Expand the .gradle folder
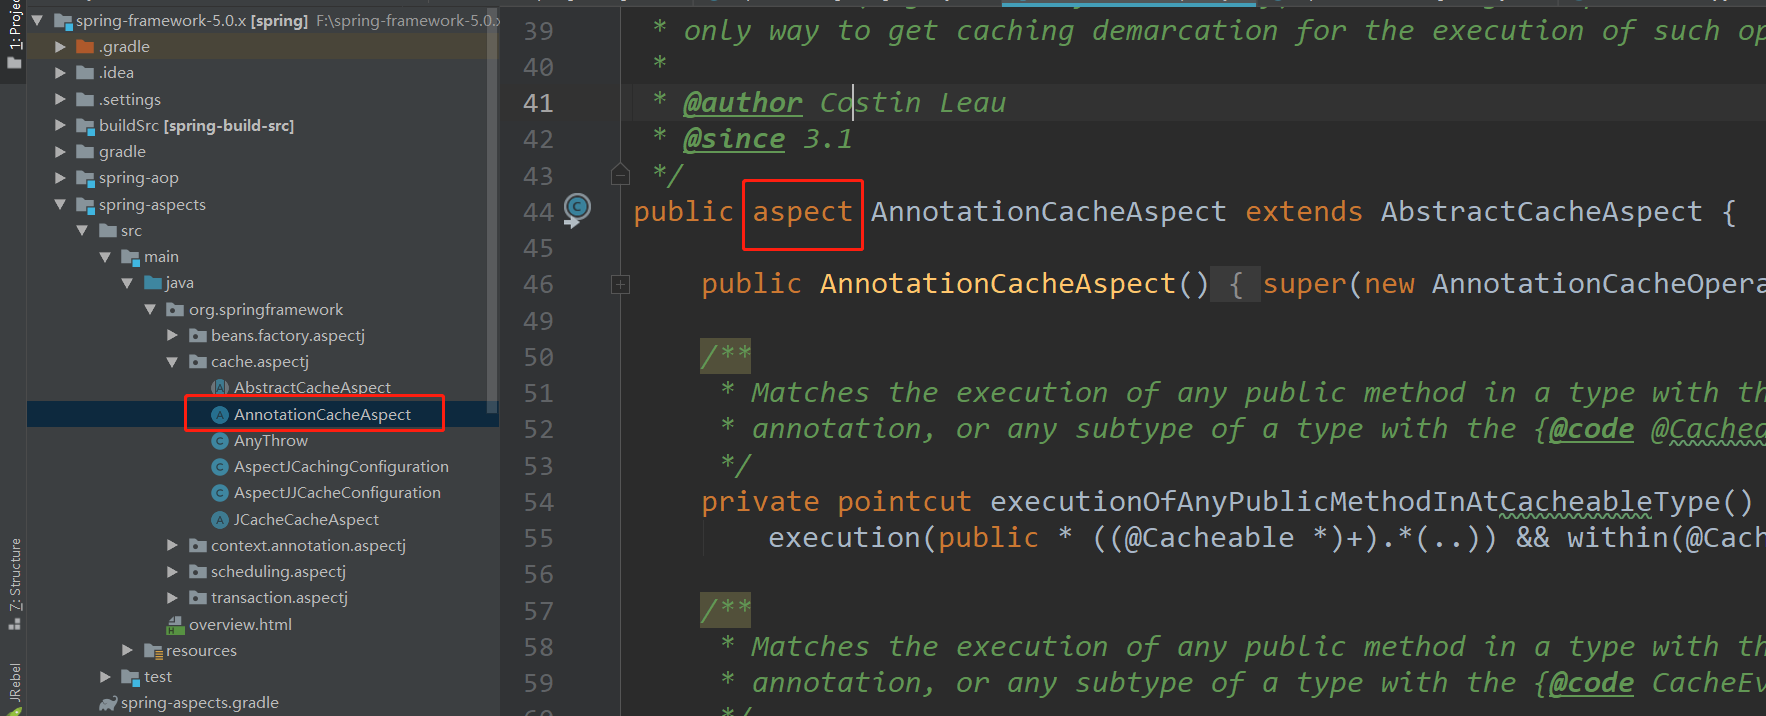 (x=60, y=47)
